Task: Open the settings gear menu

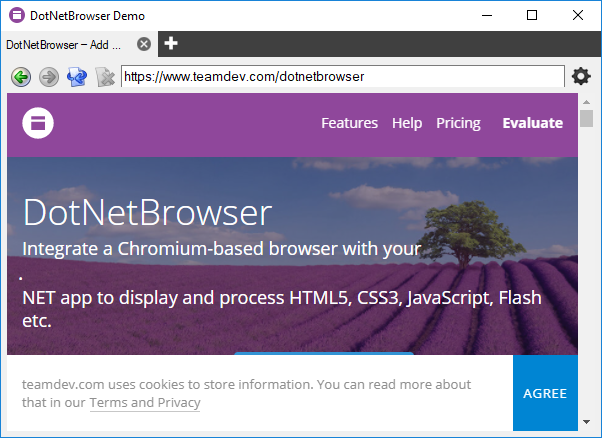Action: click(x=581, y=76)
